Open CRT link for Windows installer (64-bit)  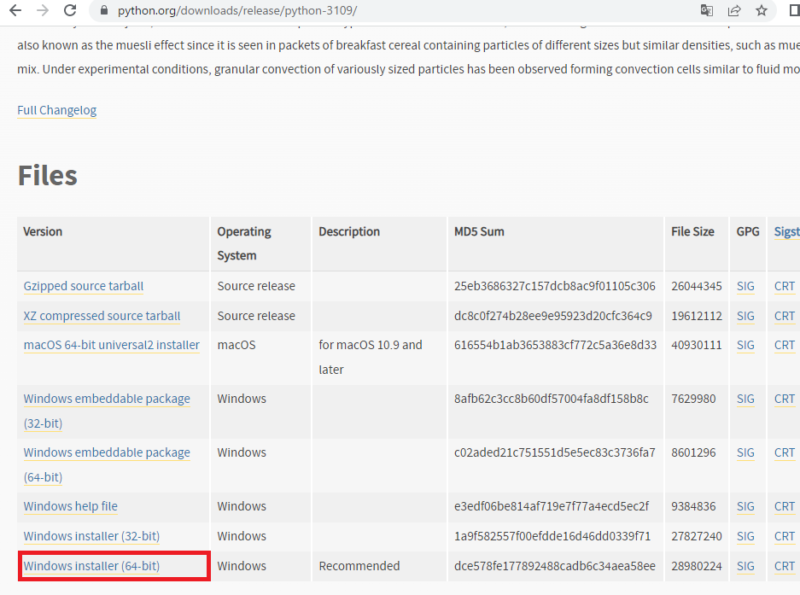point(784,566)
